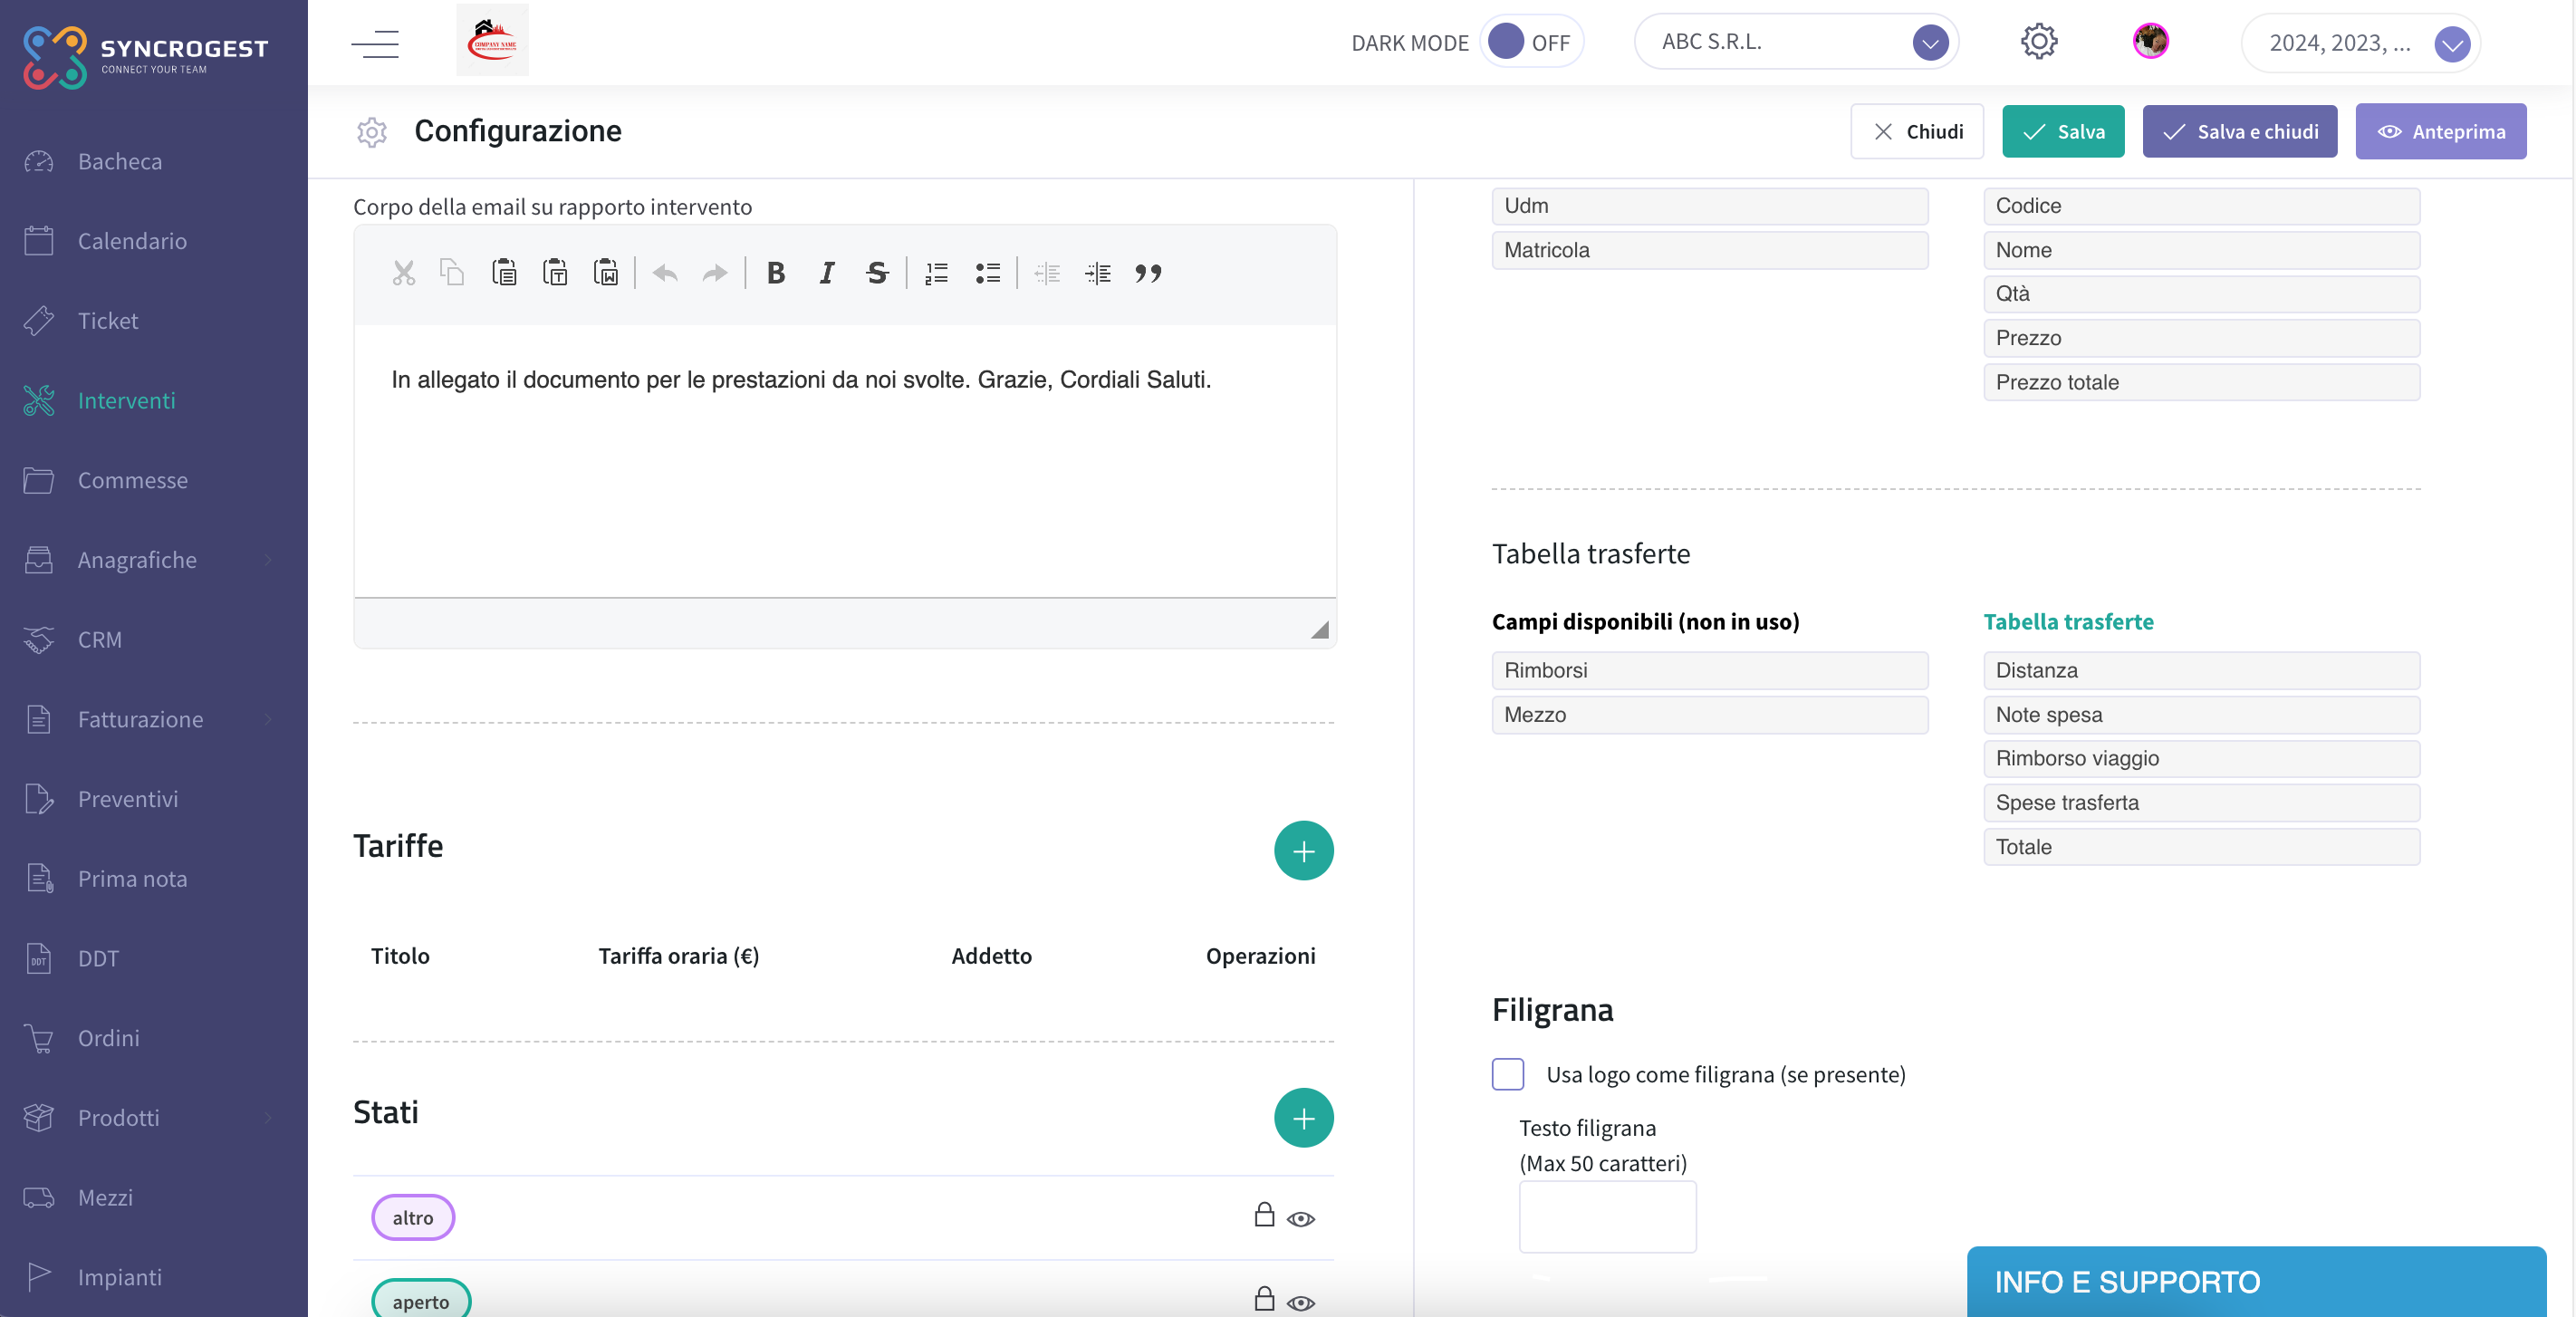Click Anteprima preview button

pyautogui.click(x=2442, y=131)
